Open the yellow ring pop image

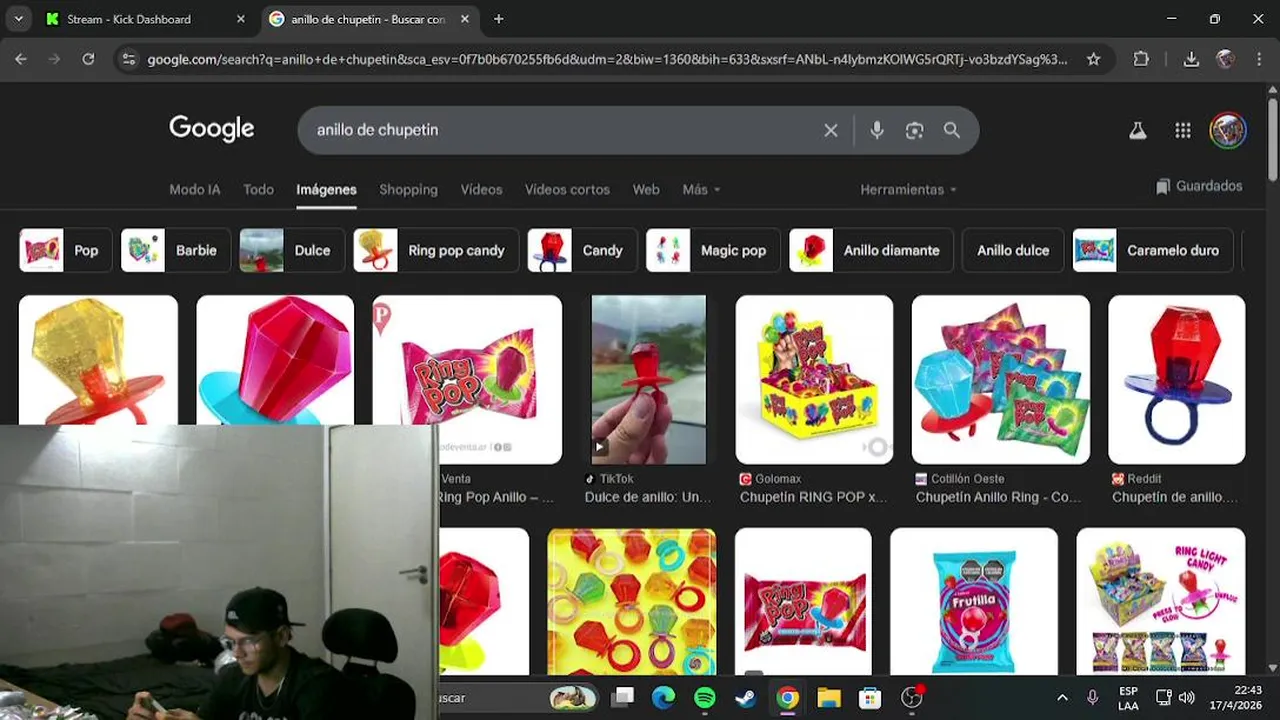point(98,360)
